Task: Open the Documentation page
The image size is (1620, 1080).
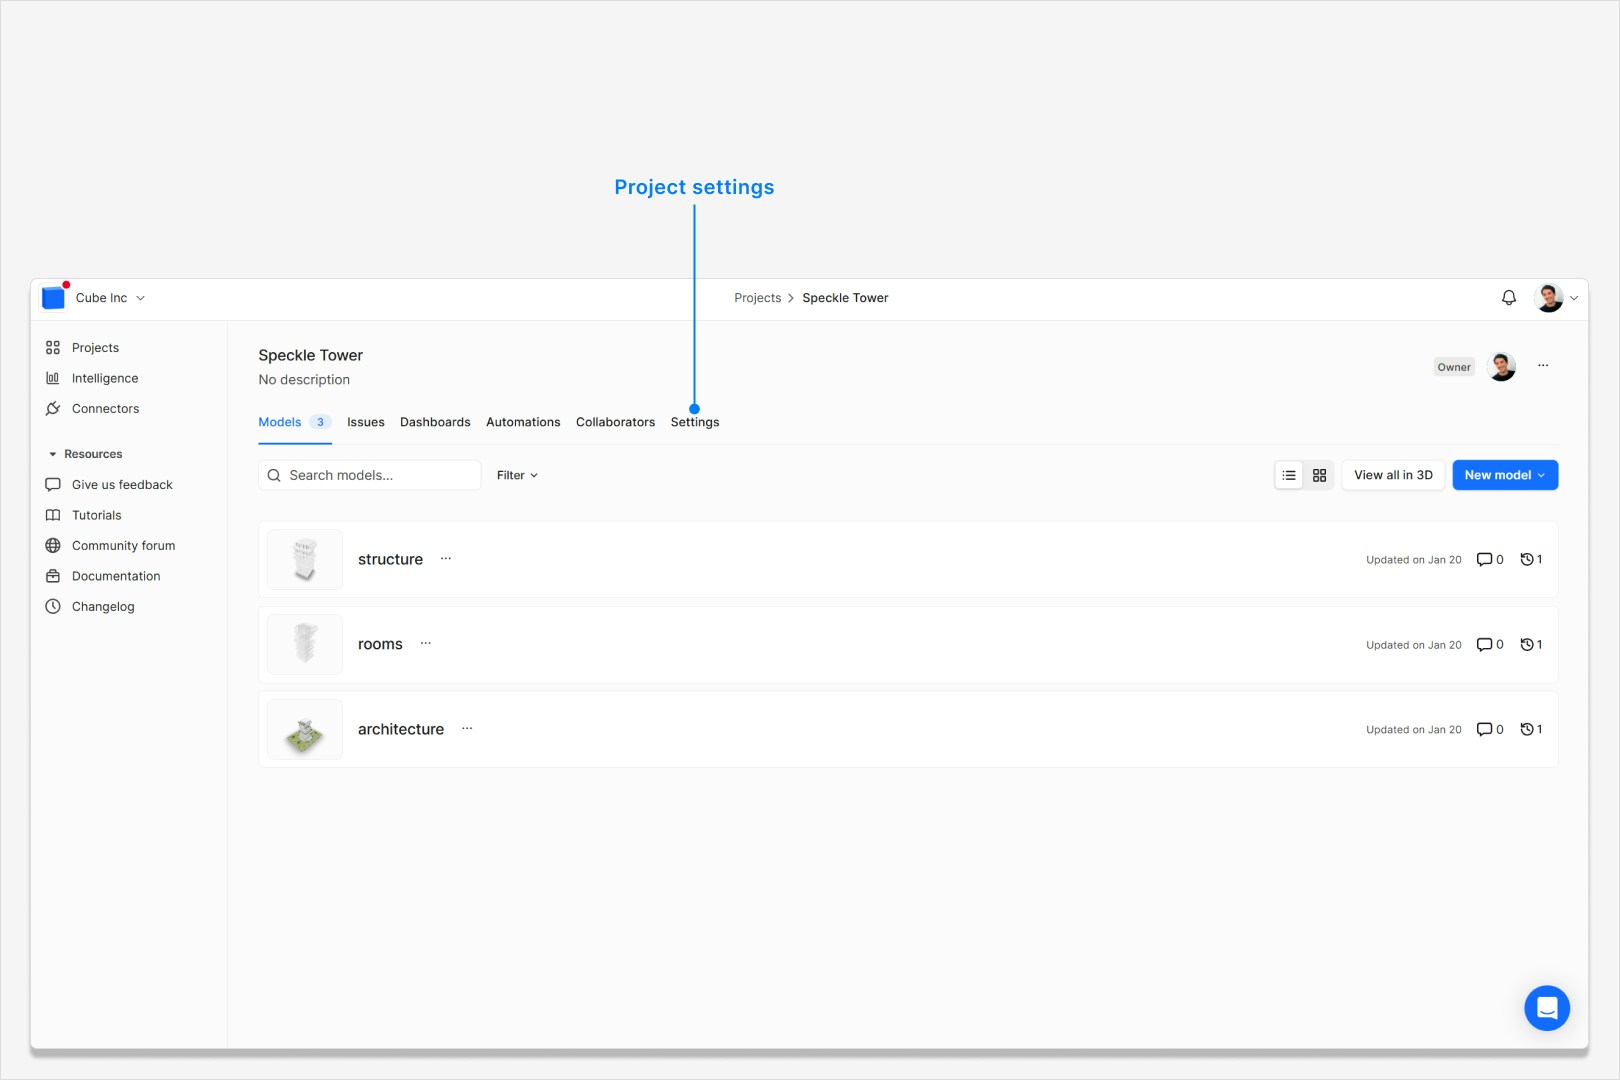Action: (115, 575)
